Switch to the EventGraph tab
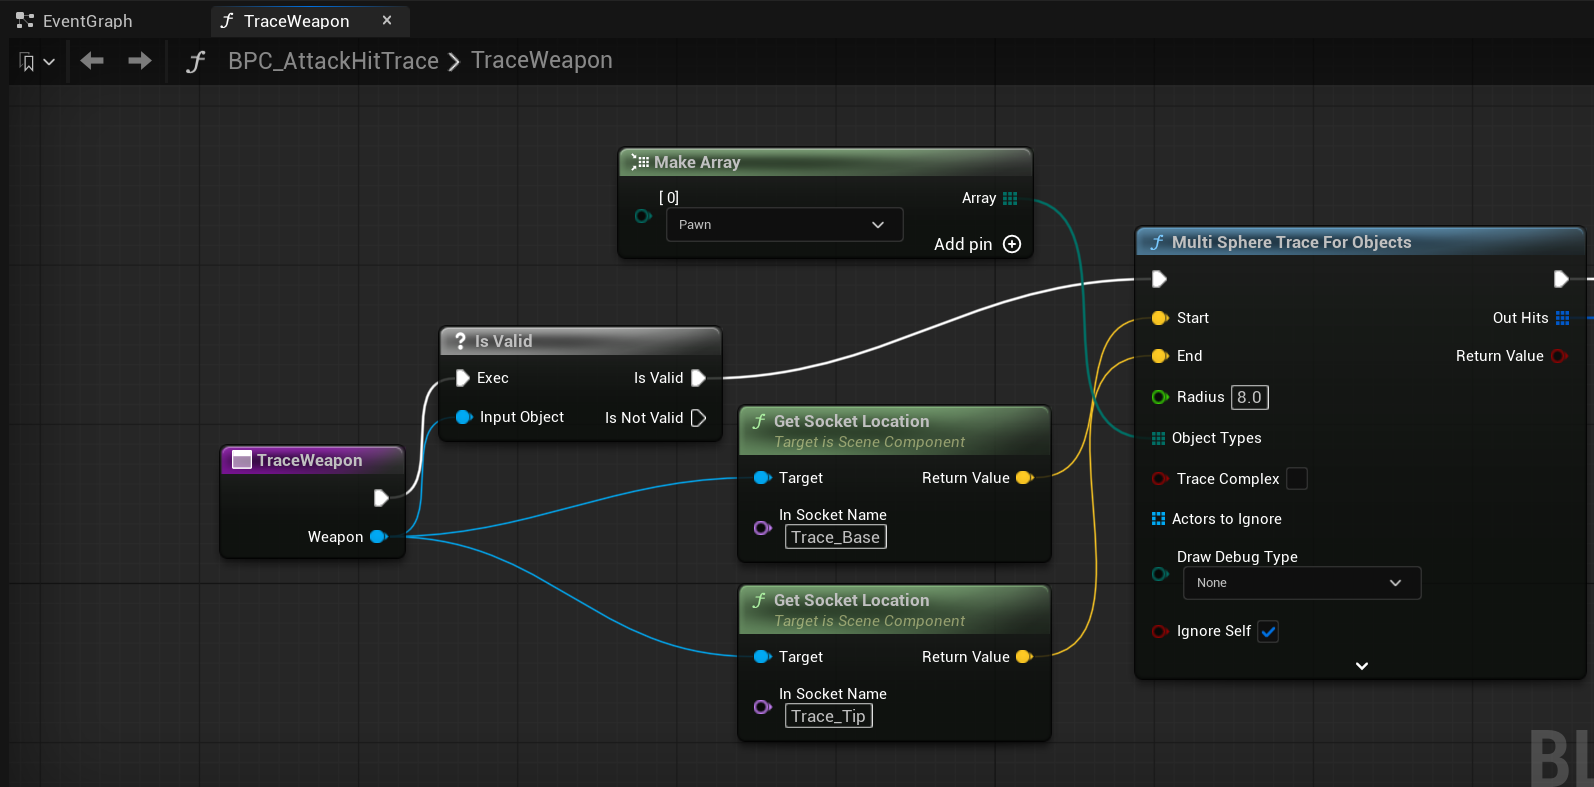 [x=75, y=21]
